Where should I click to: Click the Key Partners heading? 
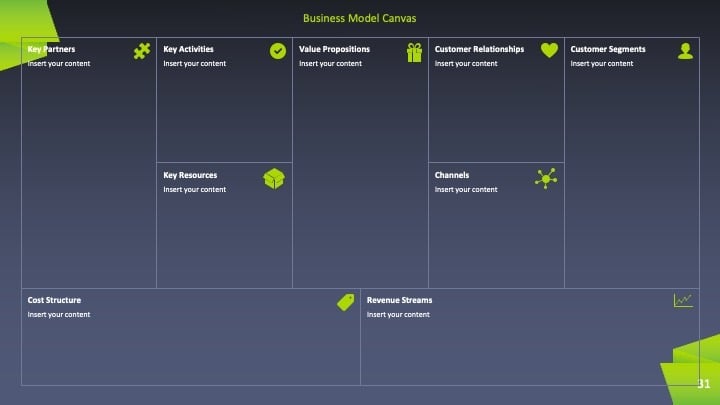click(x=51, y=49)
